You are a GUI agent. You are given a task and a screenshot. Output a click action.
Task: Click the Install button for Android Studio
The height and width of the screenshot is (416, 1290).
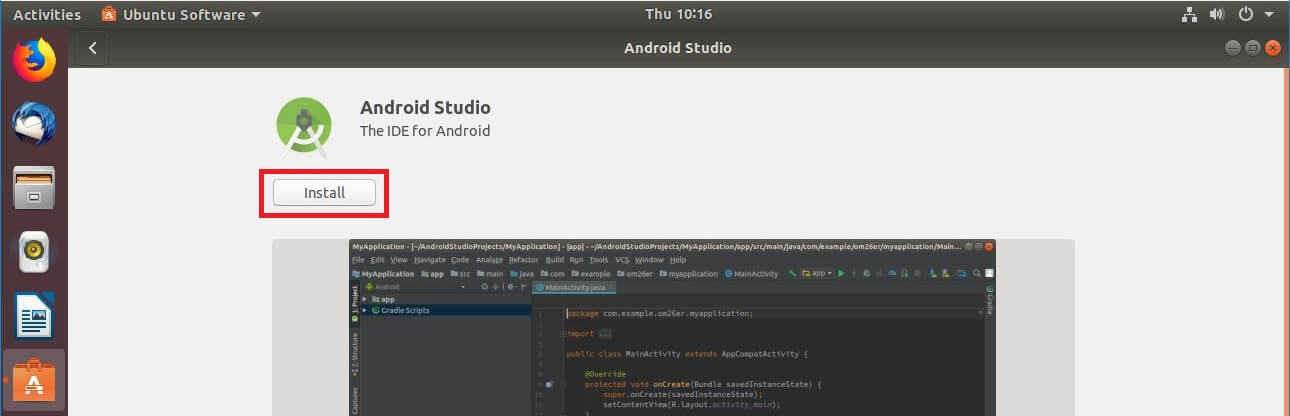pyautogui.click(x=324, y=193)
